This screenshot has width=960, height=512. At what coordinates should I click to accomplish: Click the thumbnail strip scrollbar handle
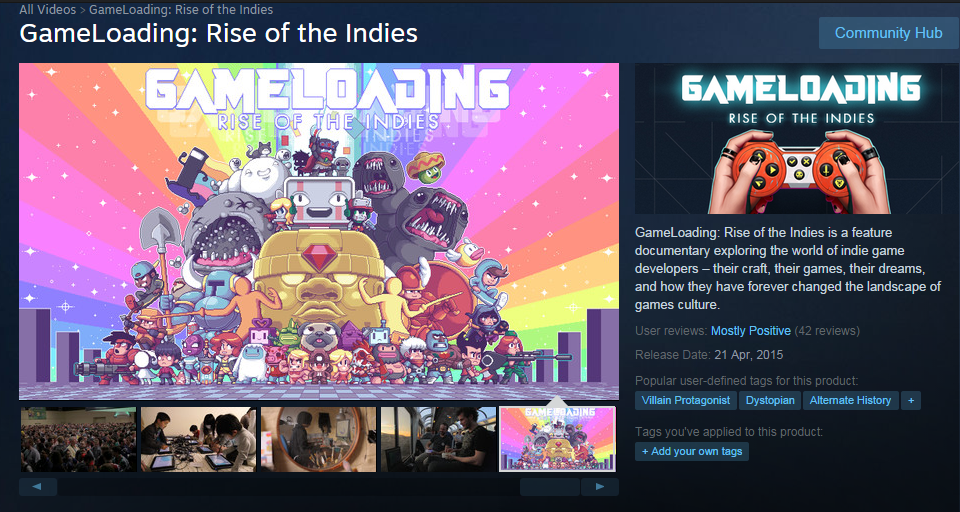549,487
